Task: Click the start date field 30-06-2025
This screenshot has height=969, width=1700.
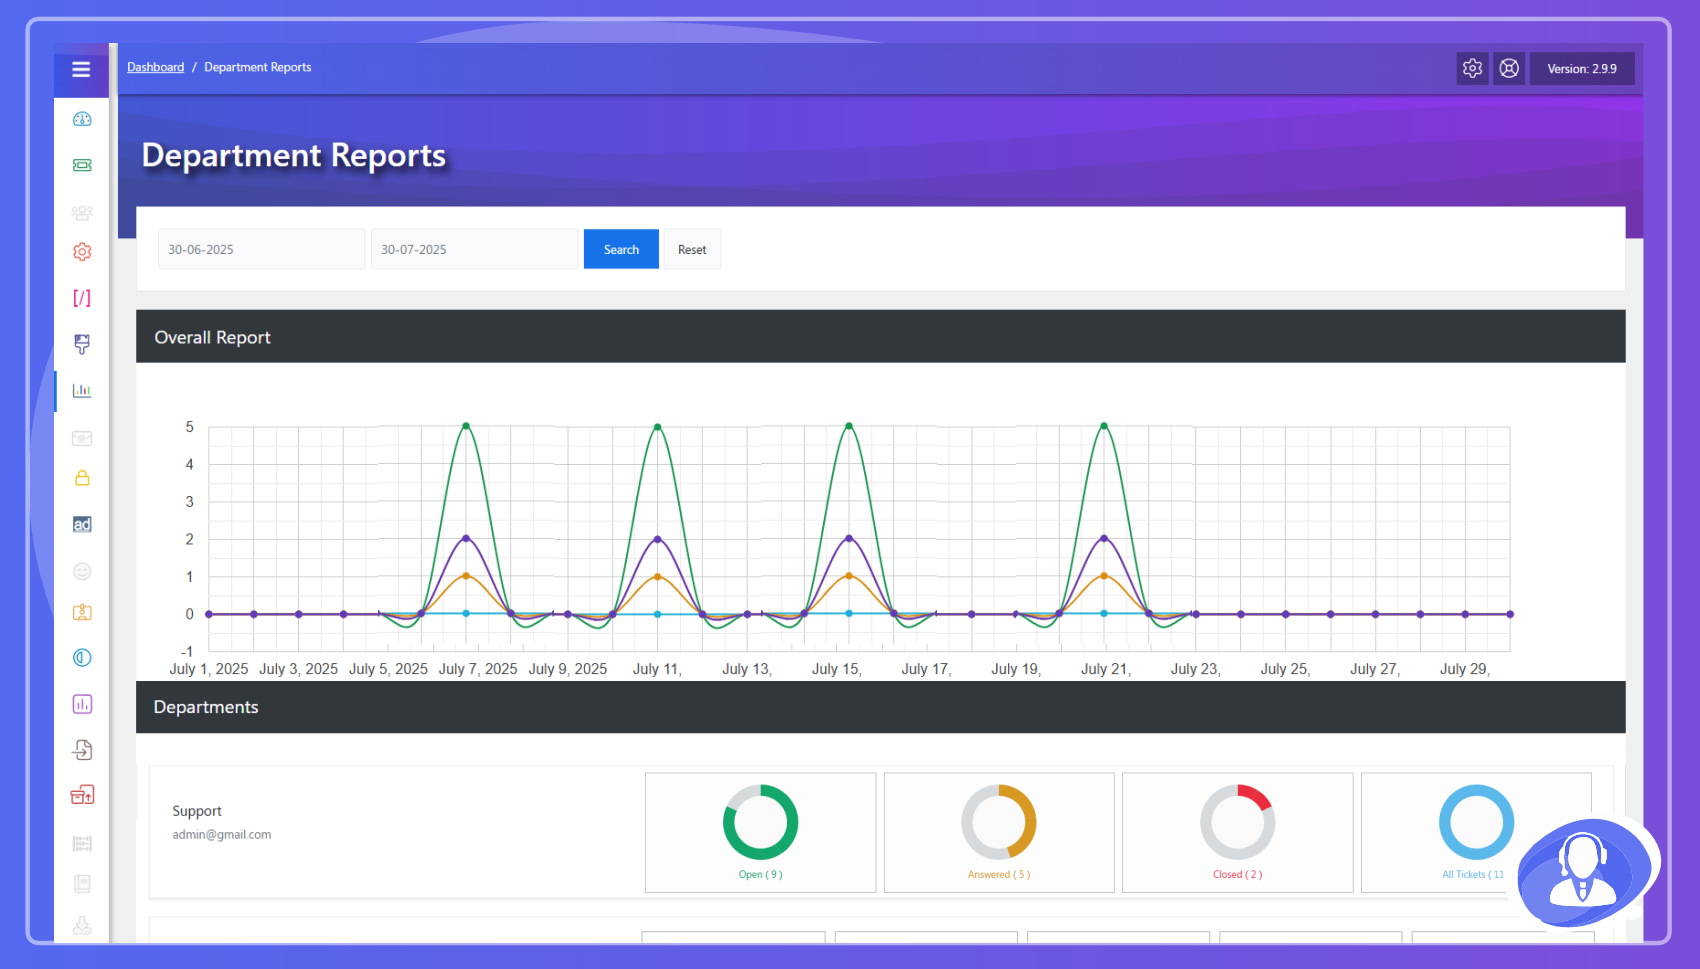Action: tap(261, 249)
